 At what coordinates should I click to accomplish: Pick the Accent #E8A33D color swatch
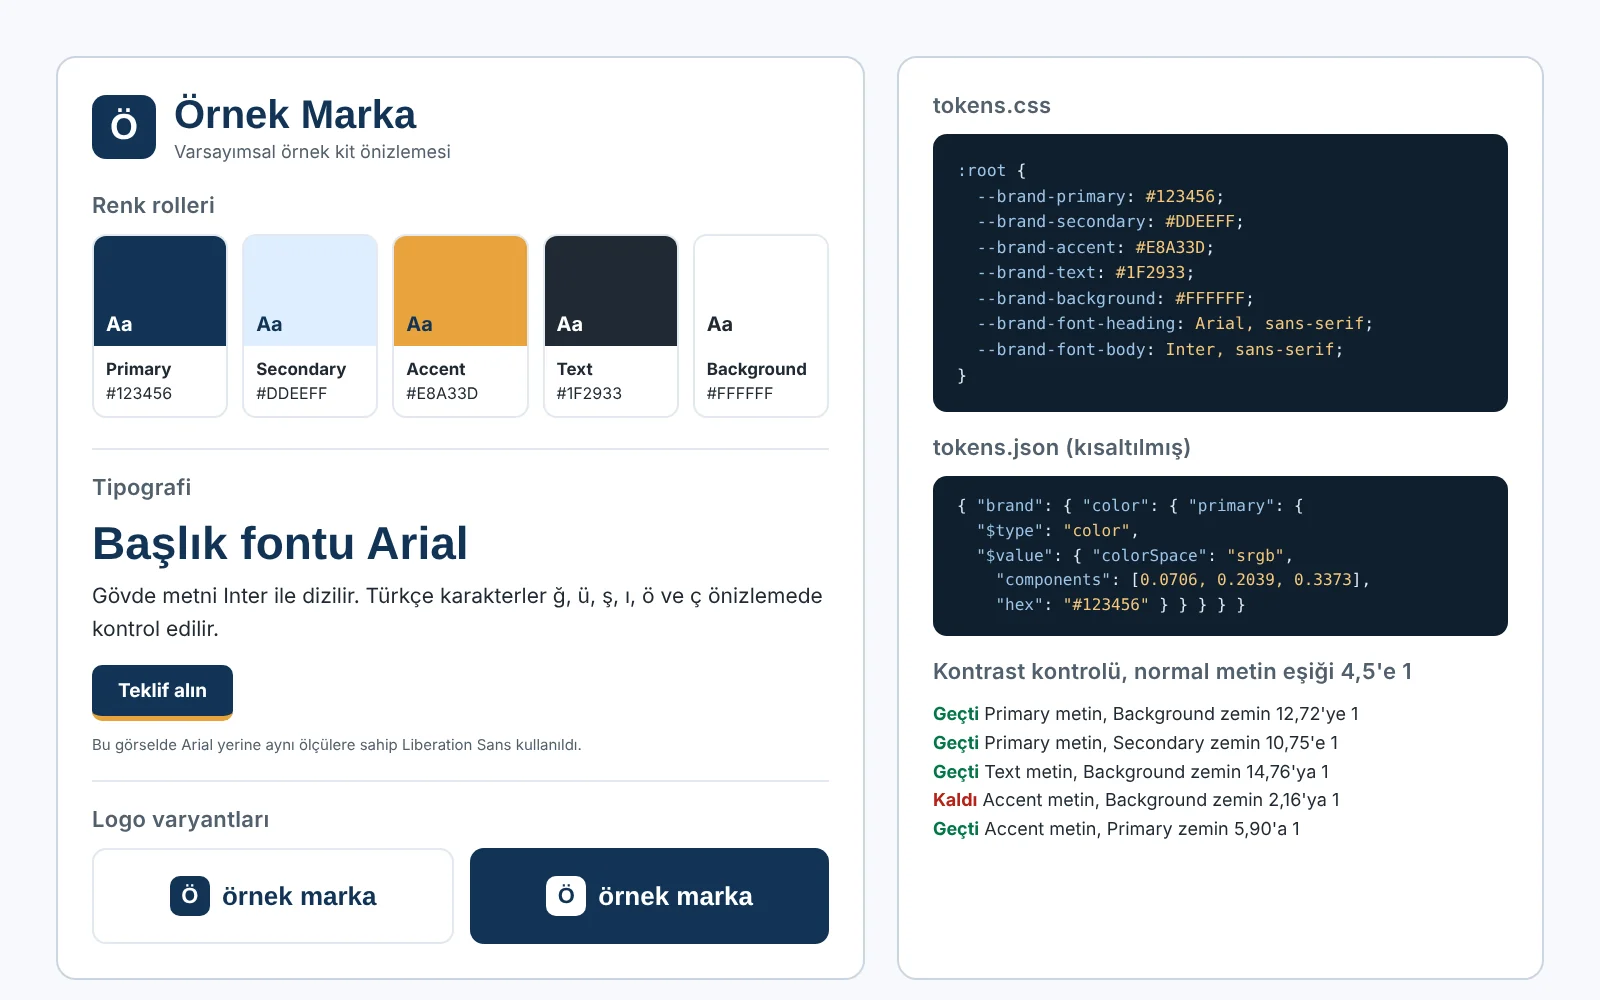pyautogui.click(x=460, y=326)
